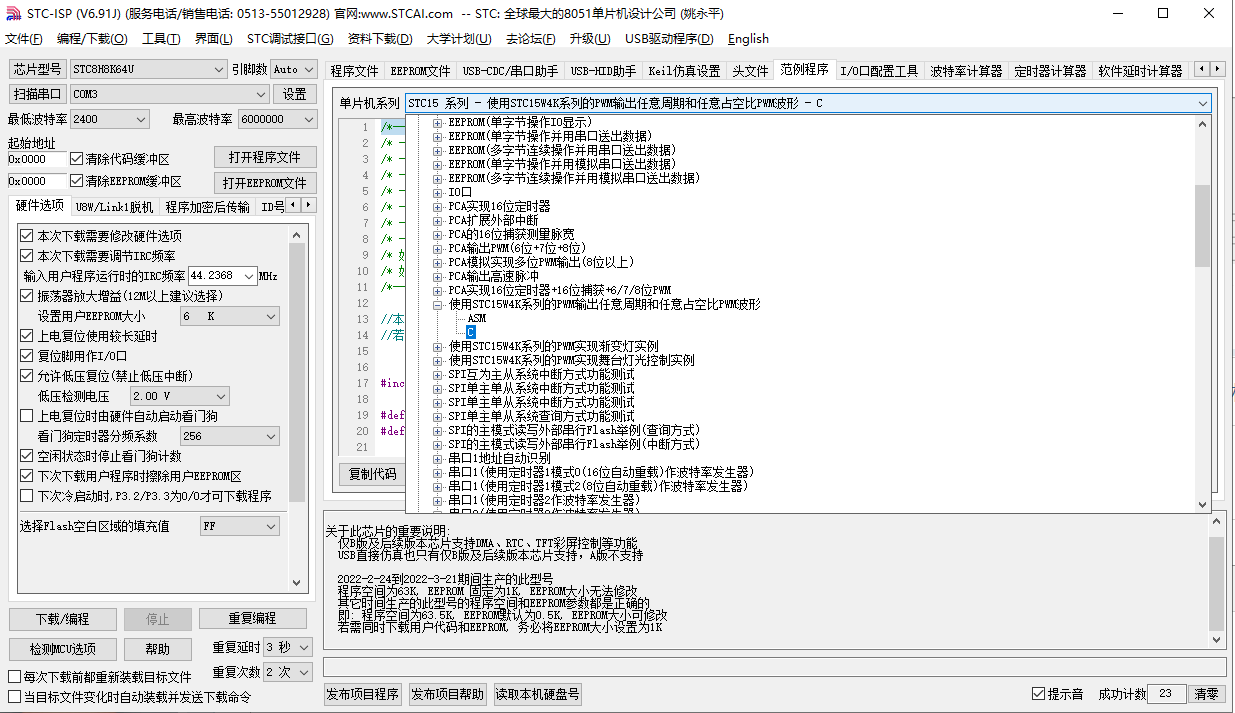Image resolution: width=1235 pixels, height=713 pixels.
Task: Toggle 复位脚用作I/O口 checkbox
Action: pyautogui.click(x=27, y=356)
